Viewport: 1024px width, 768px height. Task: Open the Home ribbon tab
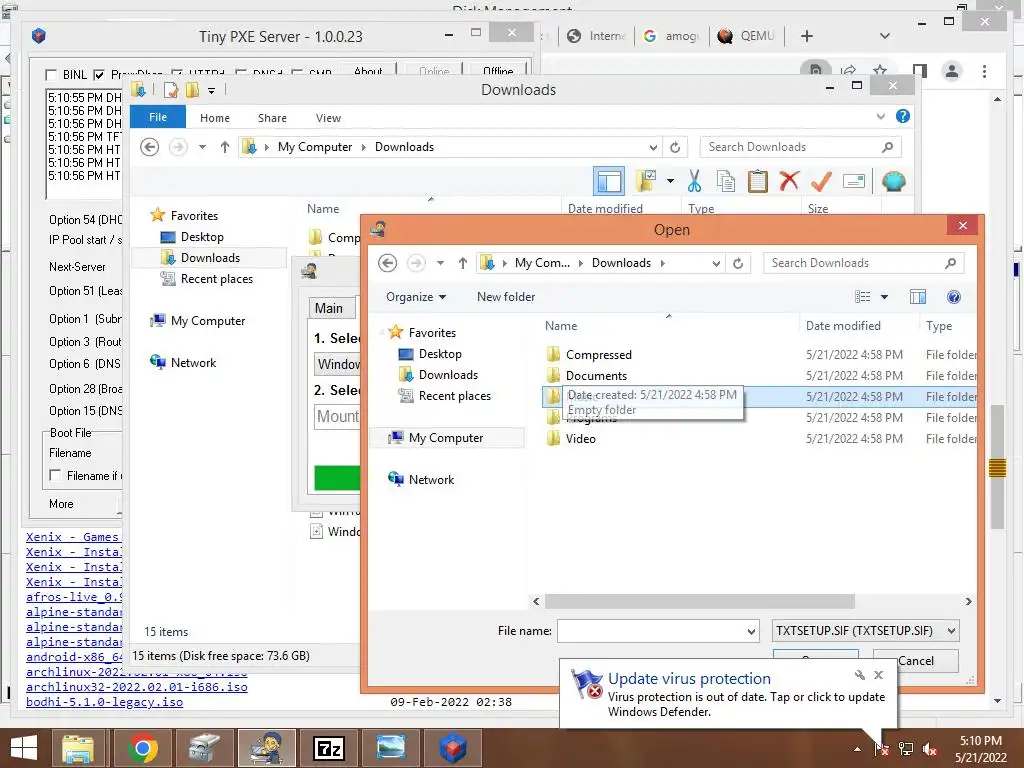tap(215, 118)
